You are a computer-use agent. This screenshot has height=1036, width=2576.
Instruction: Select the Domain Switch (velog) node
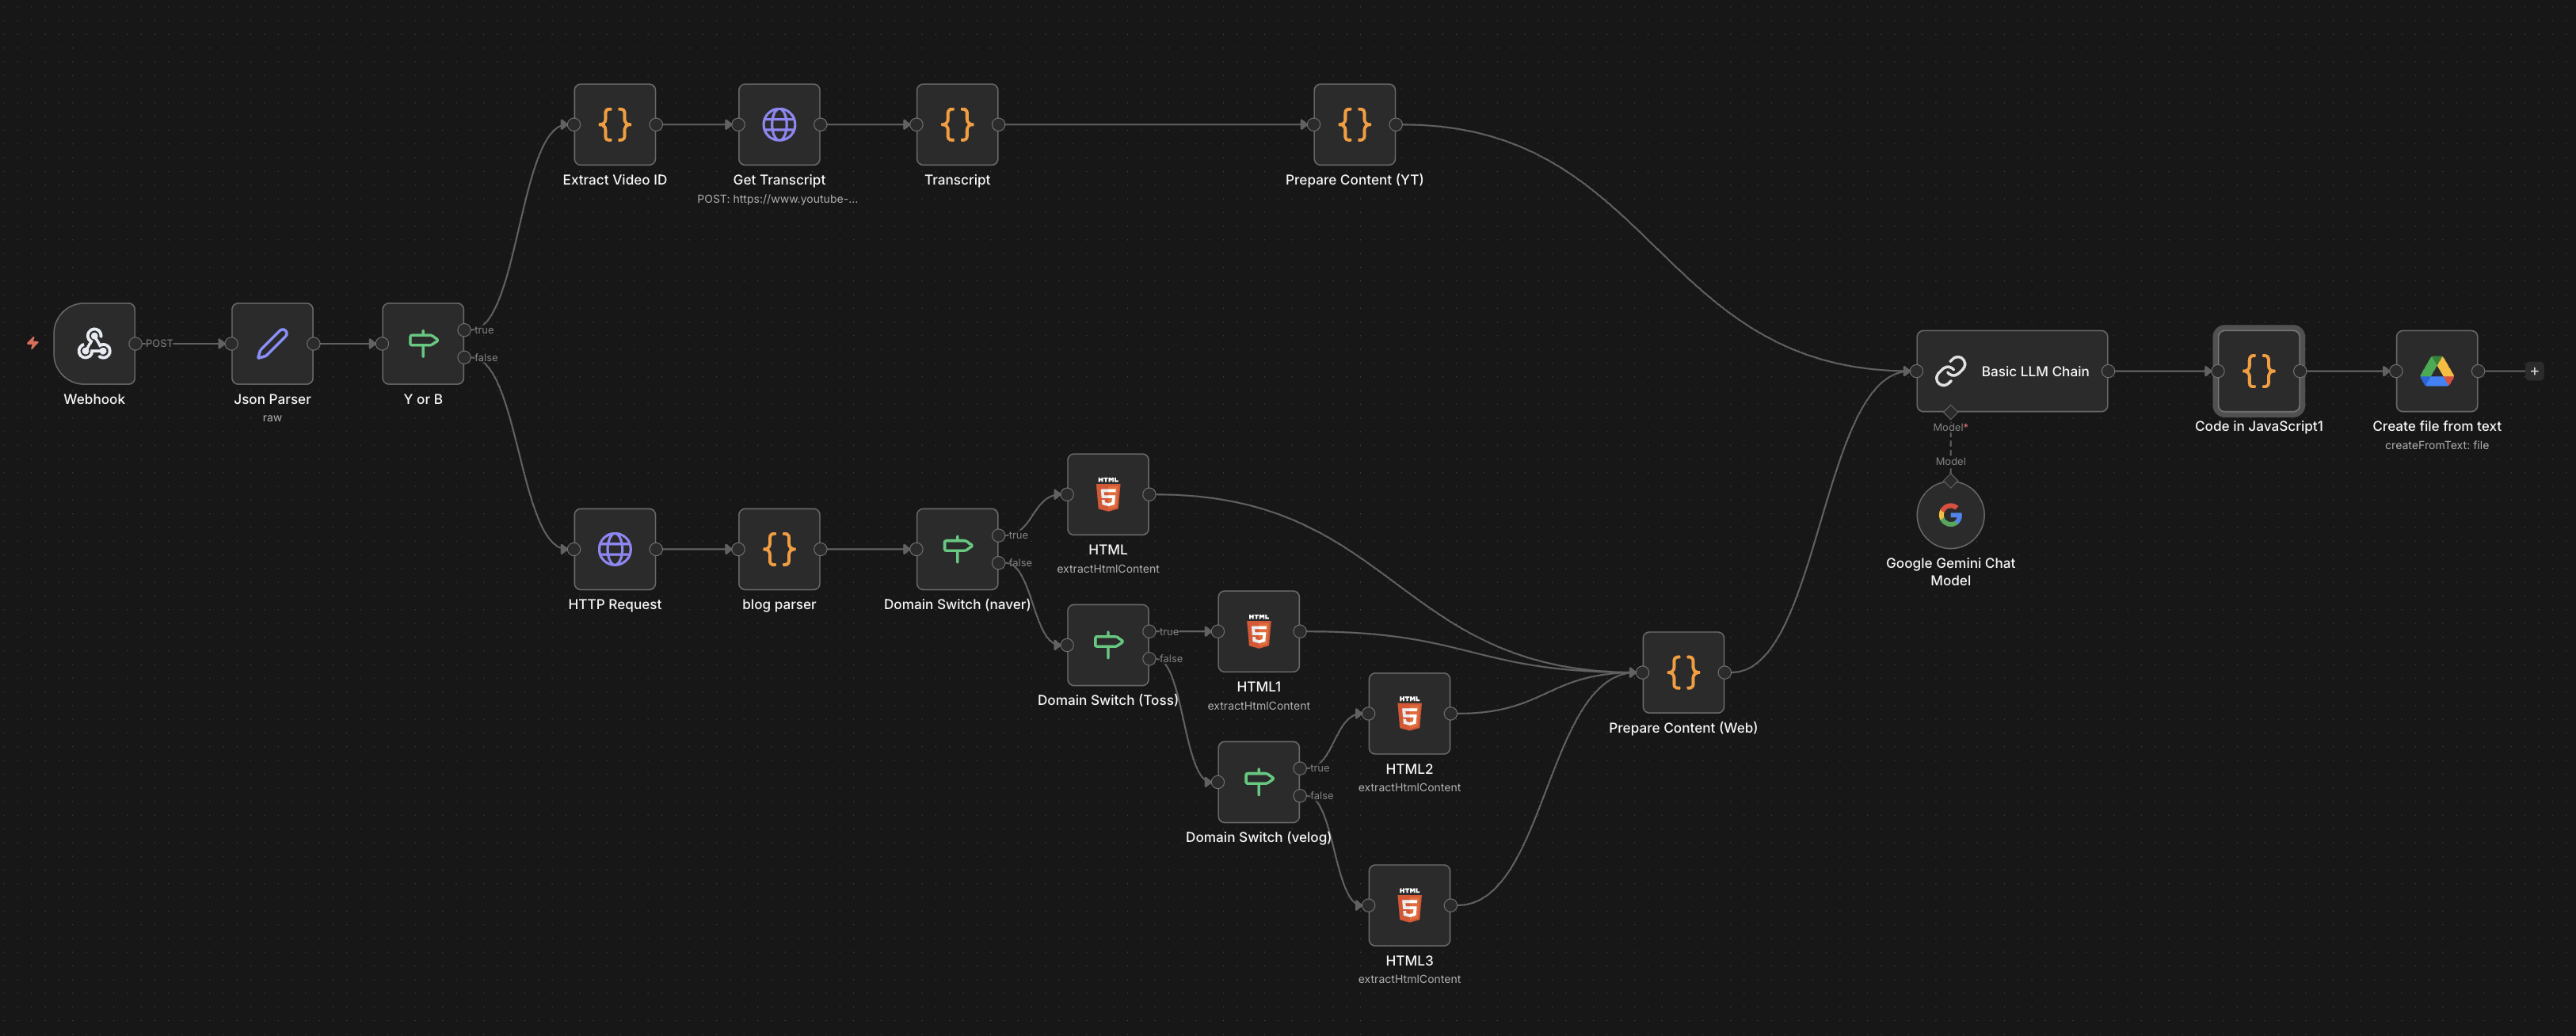click(1258, 781)
